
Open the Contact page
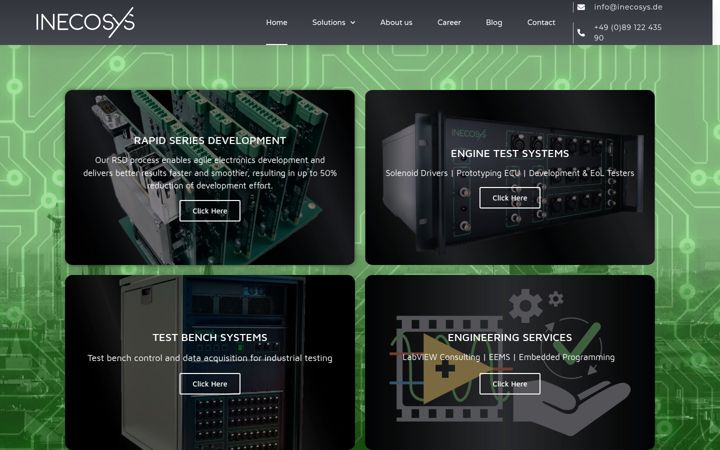[x=541, y=22]
